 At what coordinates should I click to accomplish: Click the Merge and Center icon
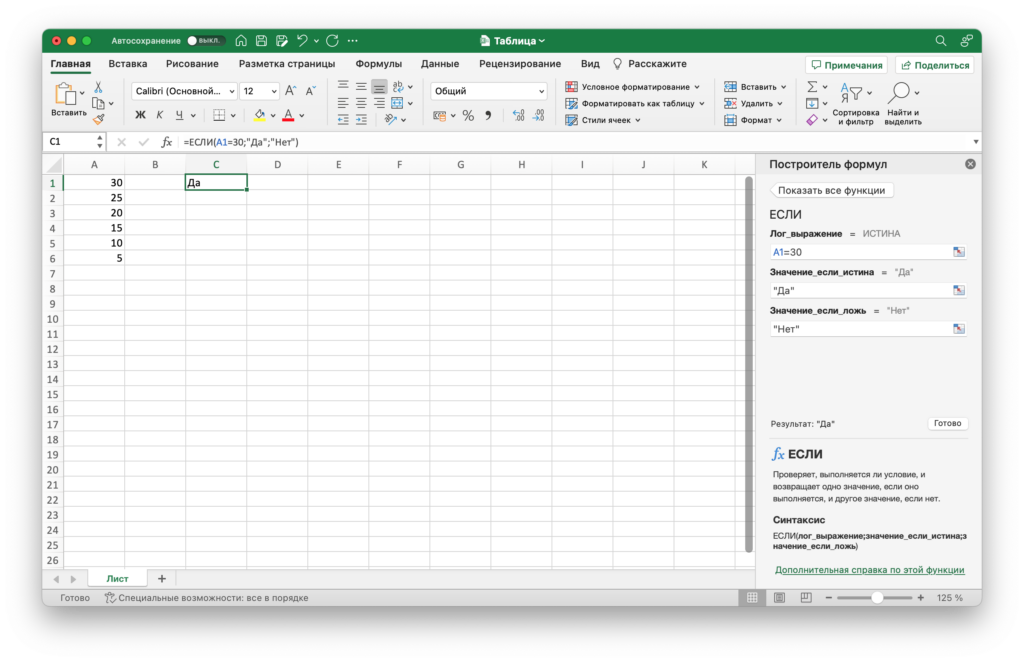tap(397, 103)
